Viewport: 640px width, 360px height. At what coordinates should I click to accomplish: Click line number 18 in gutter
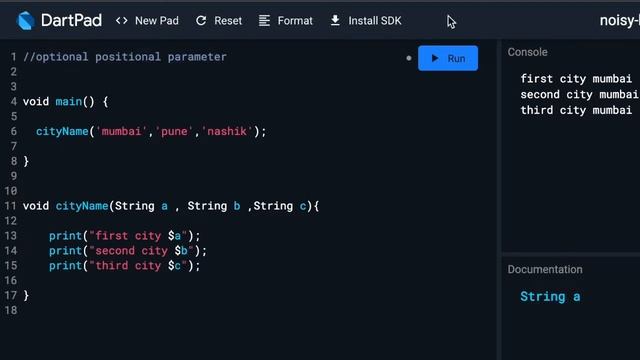pyautogui.click(x=11, y=310)
